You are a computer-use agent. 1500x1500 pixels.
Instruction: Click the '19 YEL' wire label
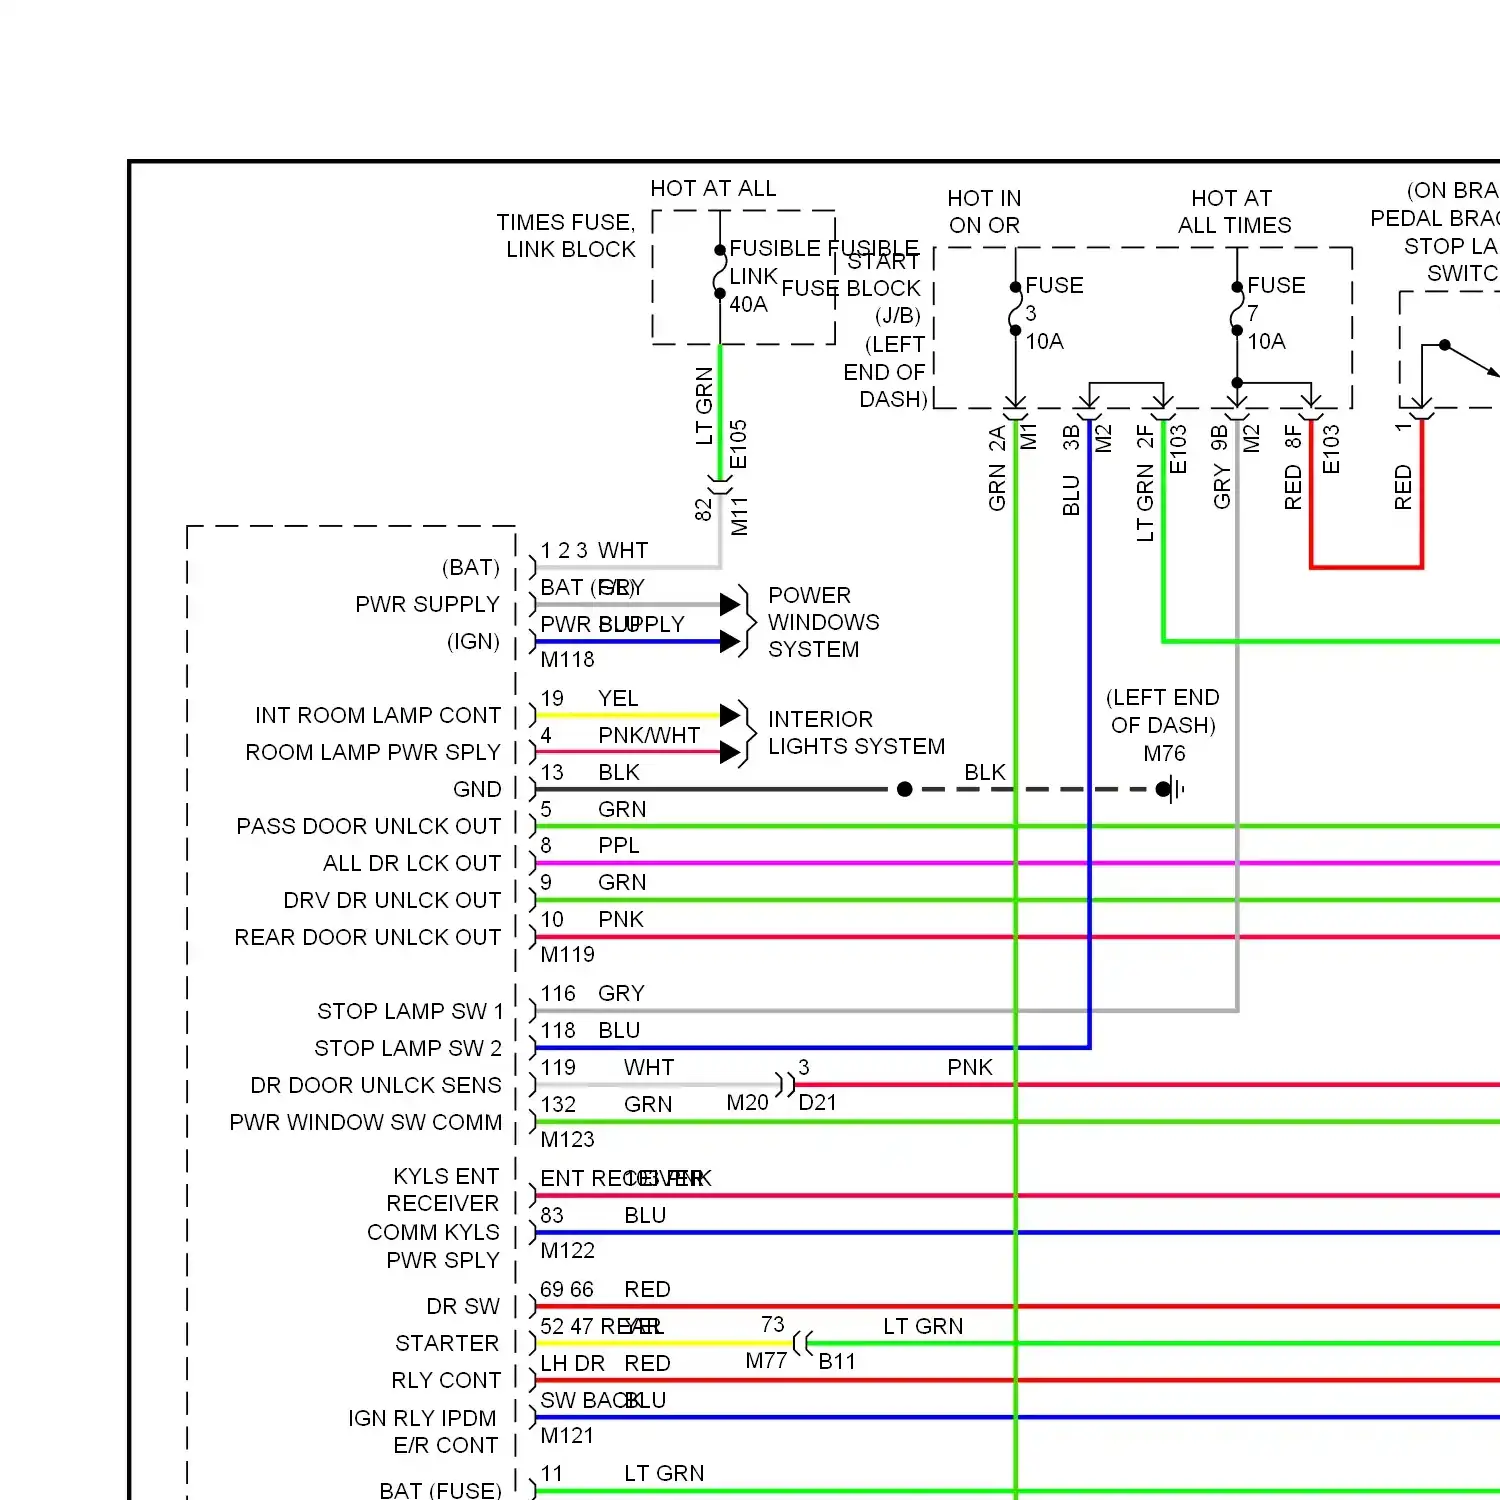(589, 698)
